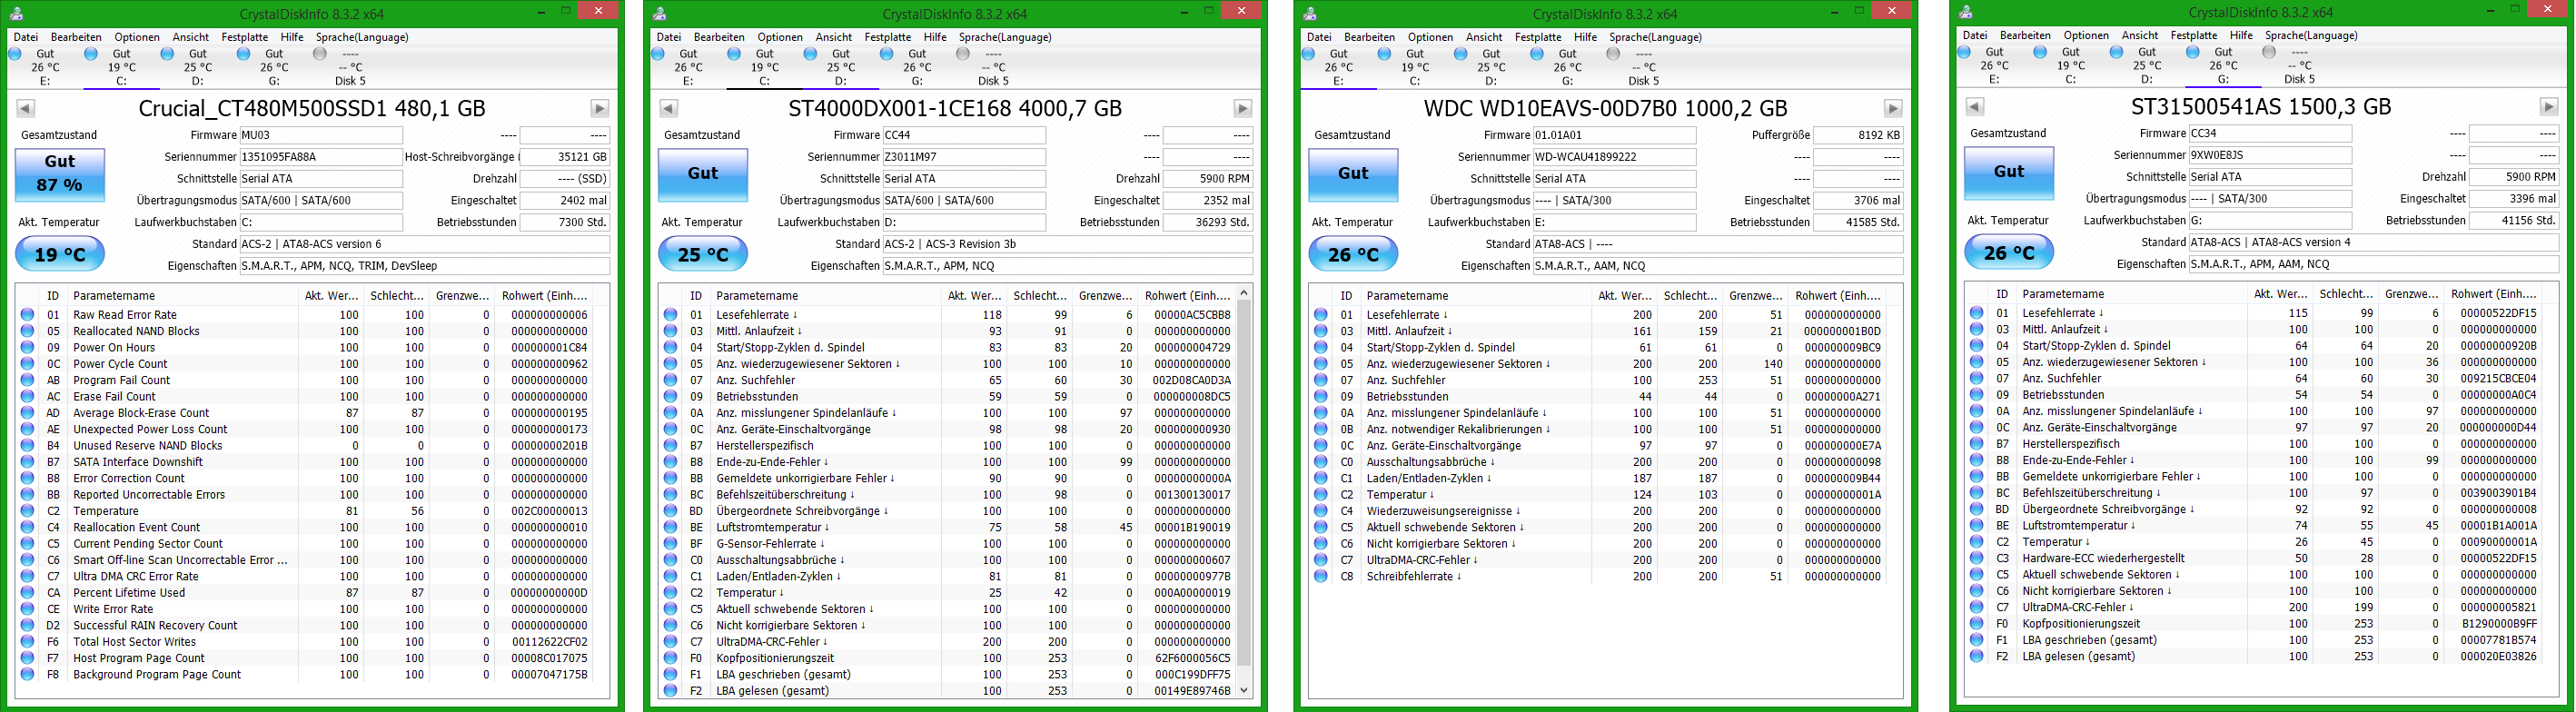Screen dimensions: 2576x712
Task: Select Befehlszeitüberschreitung row in ST4000DX001 window
Action: (x=949, y=494)
